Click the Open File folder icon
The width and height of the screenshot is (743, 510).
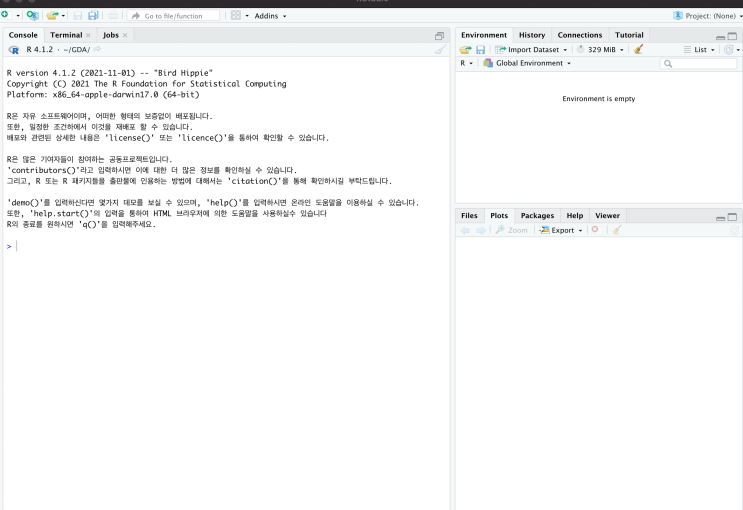coord(52,16)
